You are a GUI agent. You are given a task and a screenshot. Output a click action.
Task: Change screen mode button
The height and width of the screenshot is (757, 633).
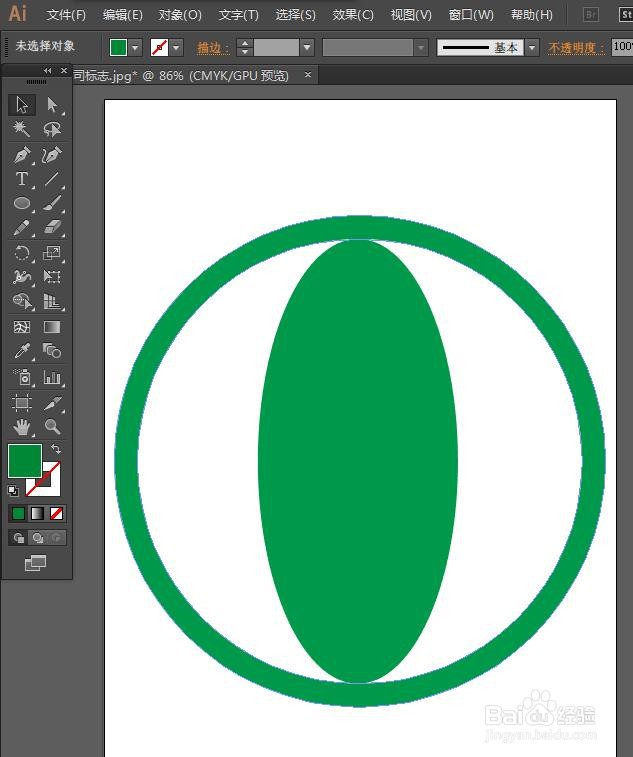[35, 563]
